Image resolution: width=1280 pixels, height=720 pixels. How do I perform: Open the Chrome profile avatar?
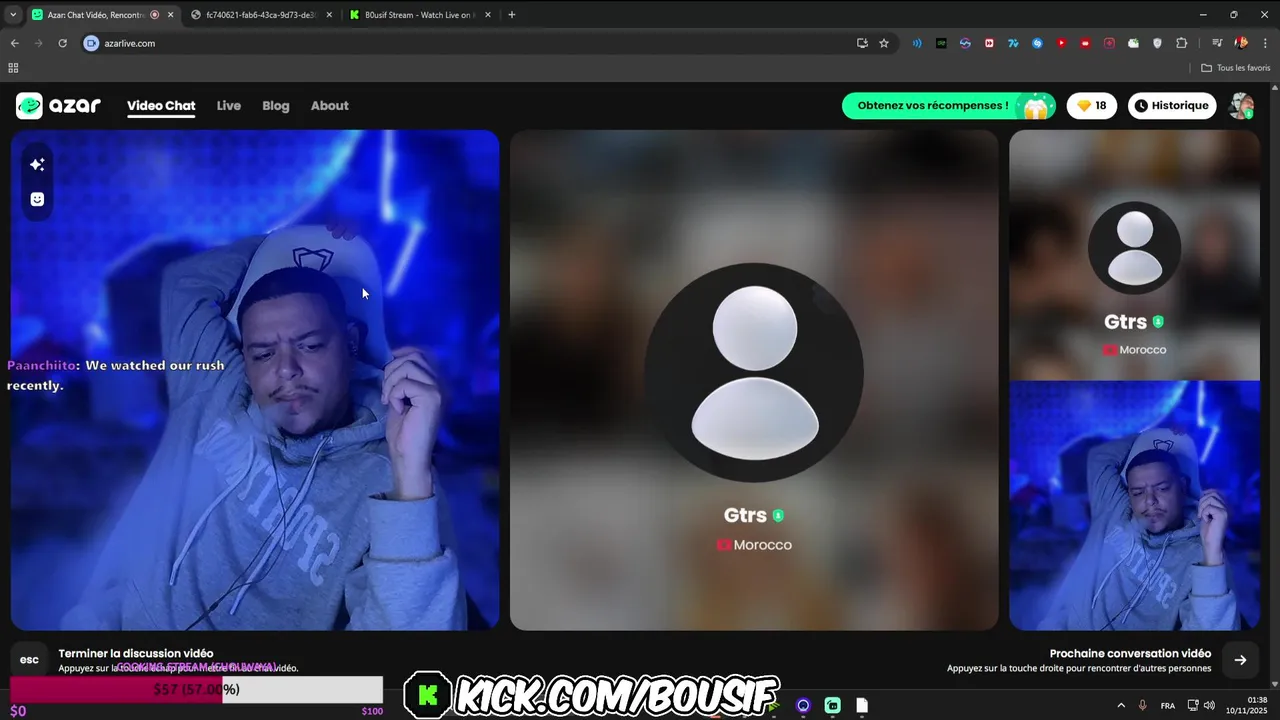click(x=1241, y=43)
